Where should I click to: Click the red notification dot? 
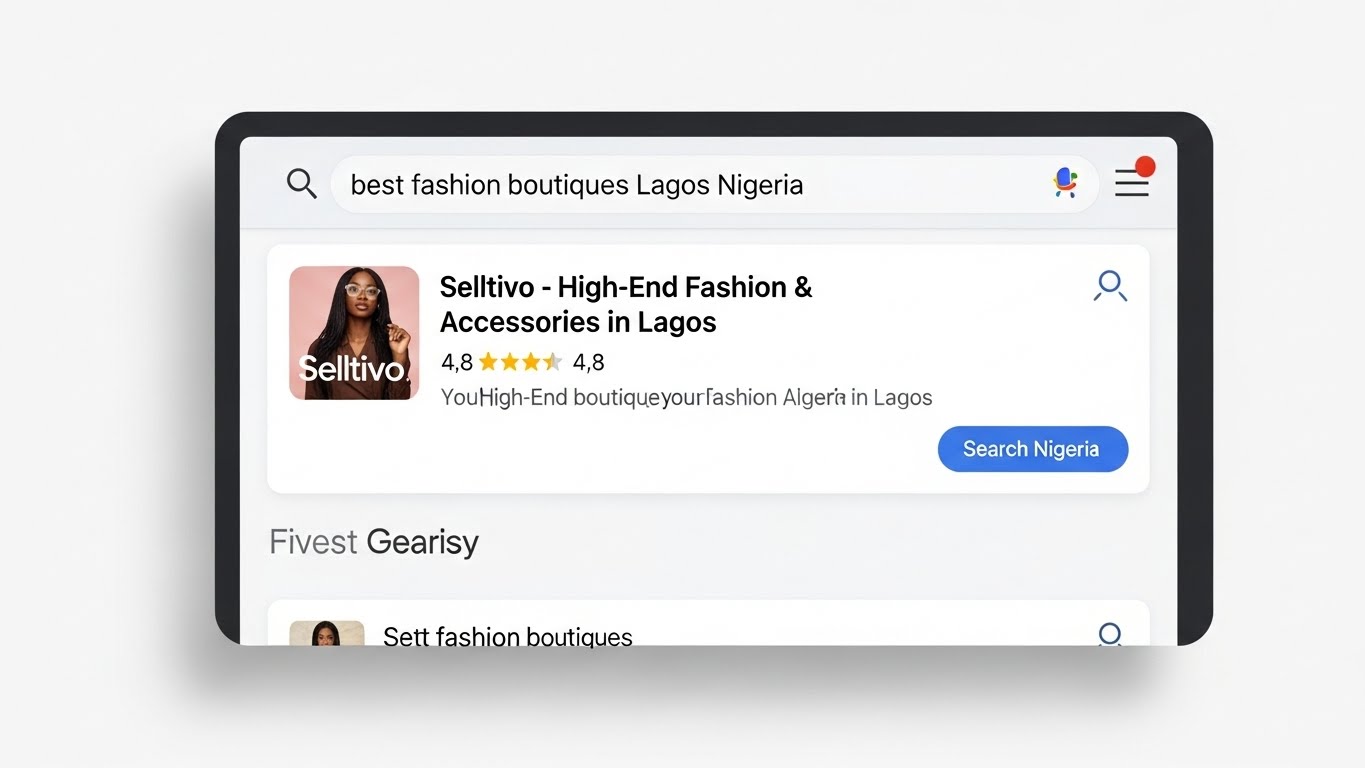click(1145, 166)
